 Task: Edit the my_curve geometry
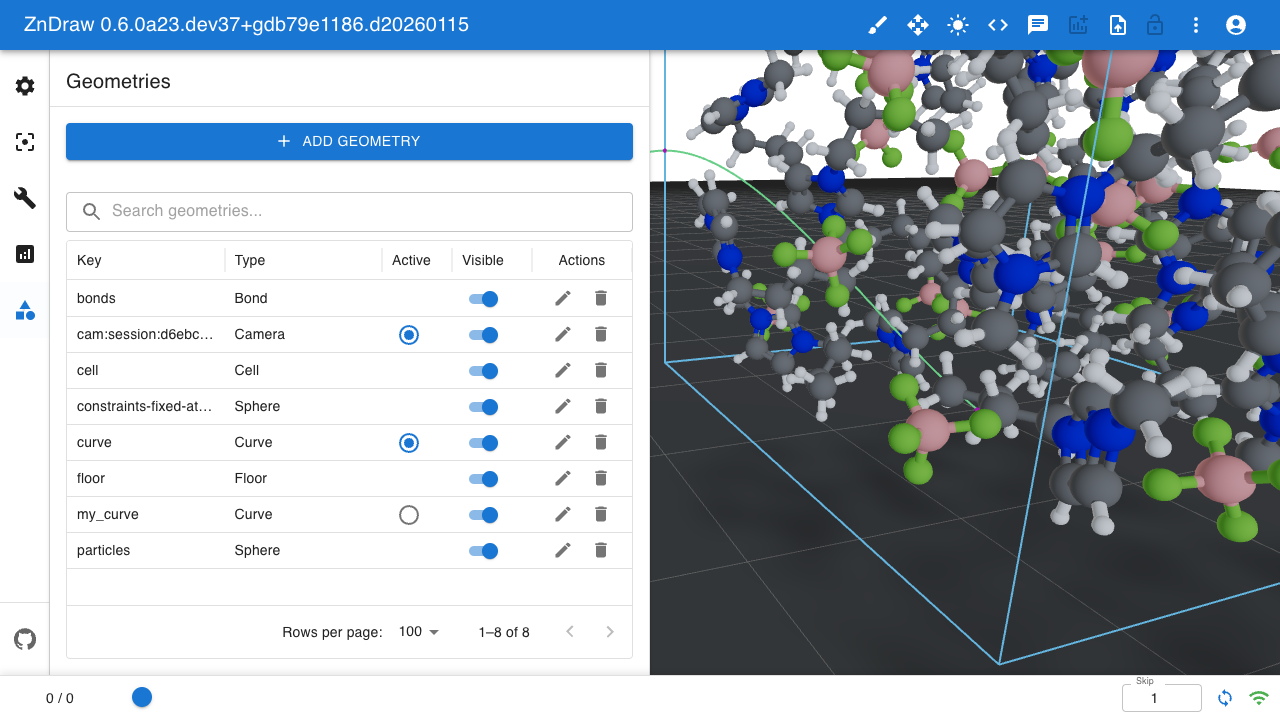point(563,514)
